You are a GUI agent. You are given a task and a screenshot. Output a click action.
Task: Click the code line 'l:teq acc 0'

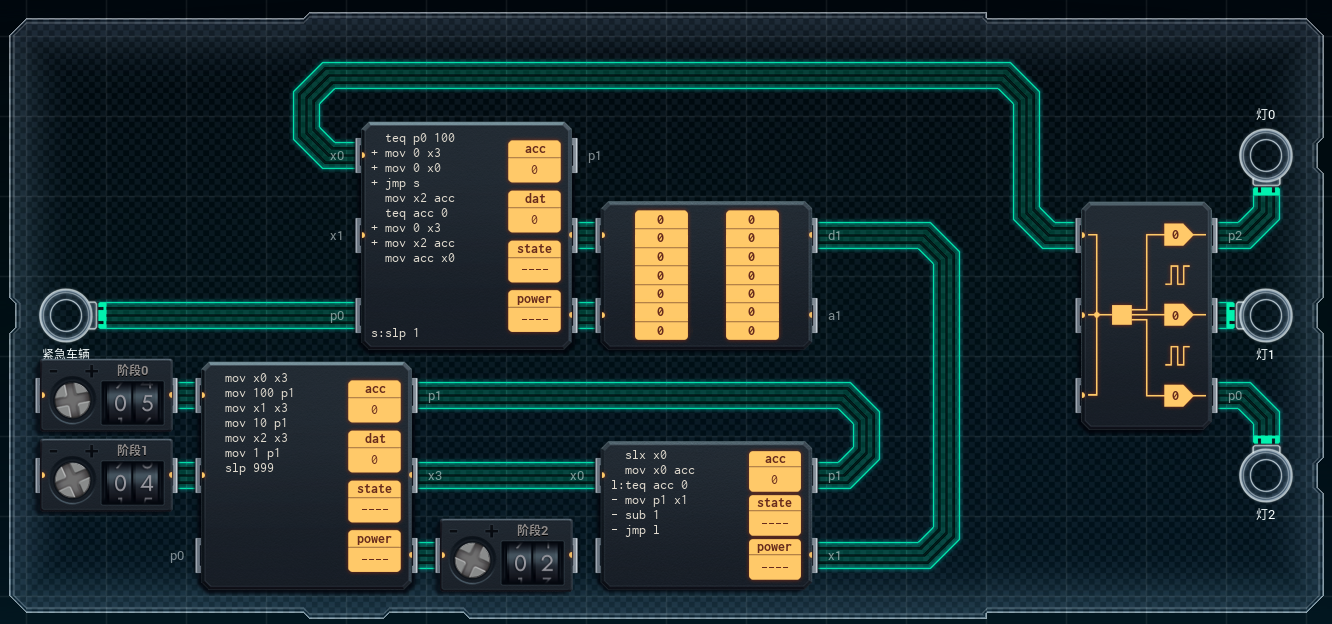tap(649, 485)
